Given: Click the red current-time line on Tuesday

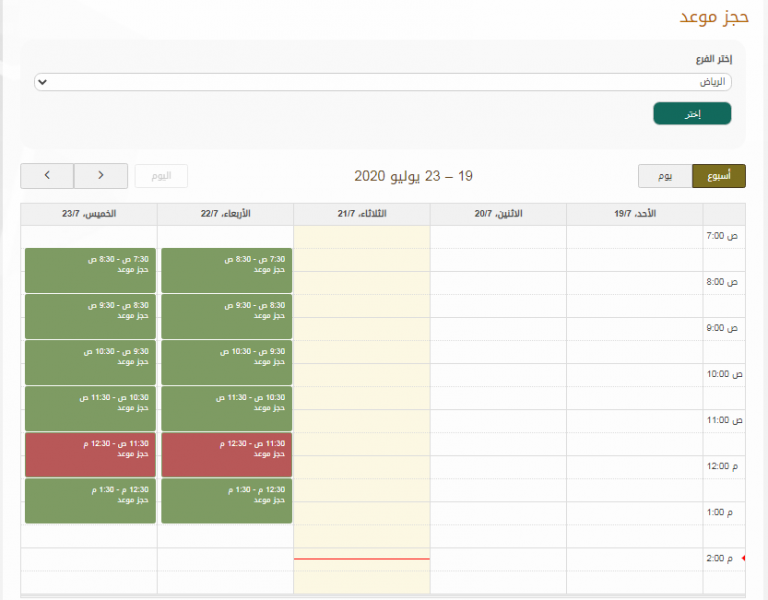Looking at the screenshot, I should [x=362, y=559].
